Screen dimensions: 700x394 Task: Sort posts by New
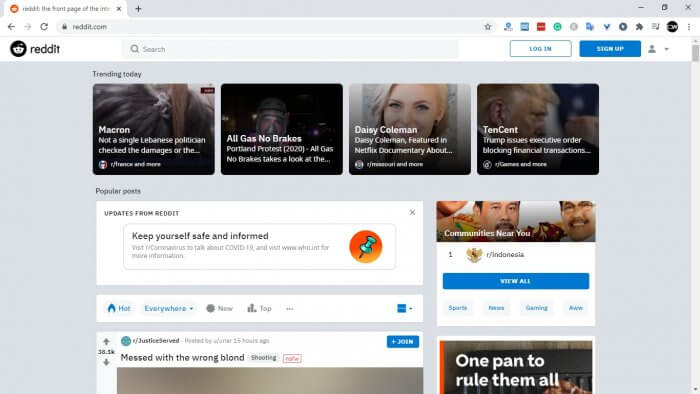coord(219,308)
